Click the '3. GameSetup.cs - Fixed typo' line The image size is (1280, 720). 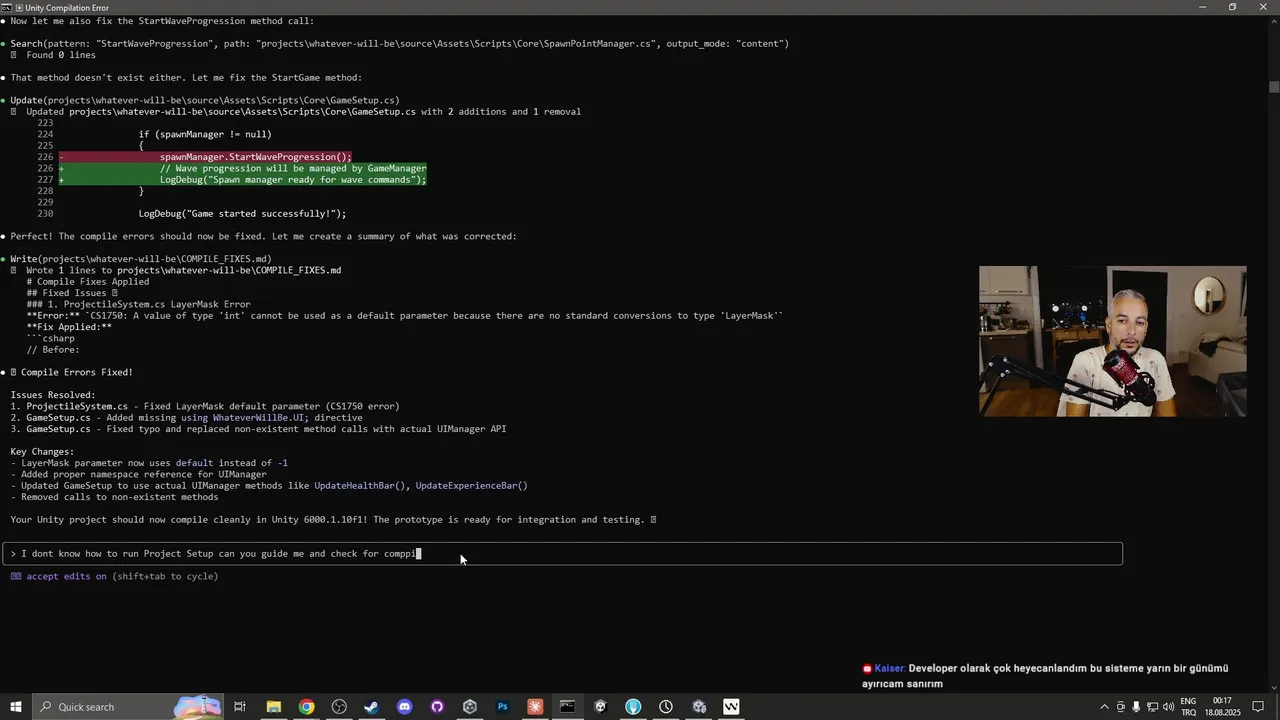pos(258,430)
